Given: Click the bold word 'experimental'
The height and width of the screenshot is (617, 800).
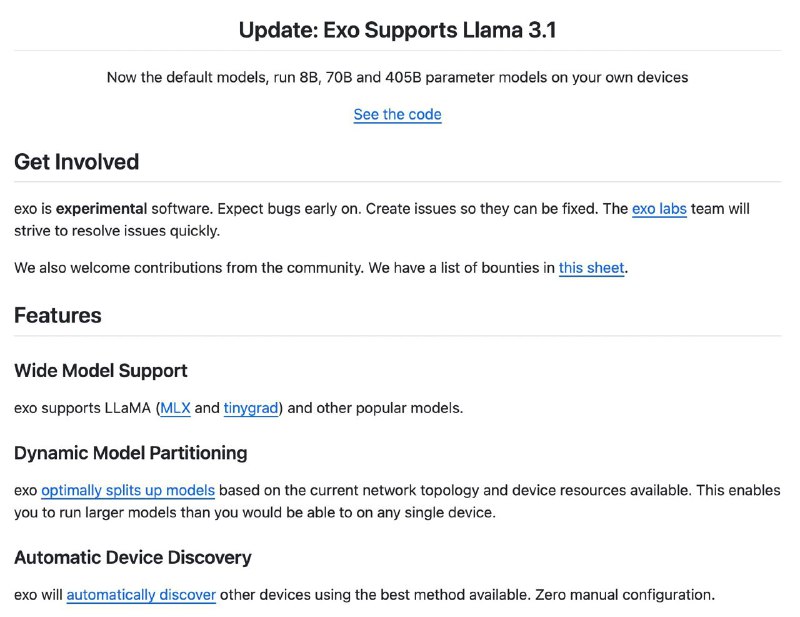Looking at the screenshot, I should [x=102, y=209].
